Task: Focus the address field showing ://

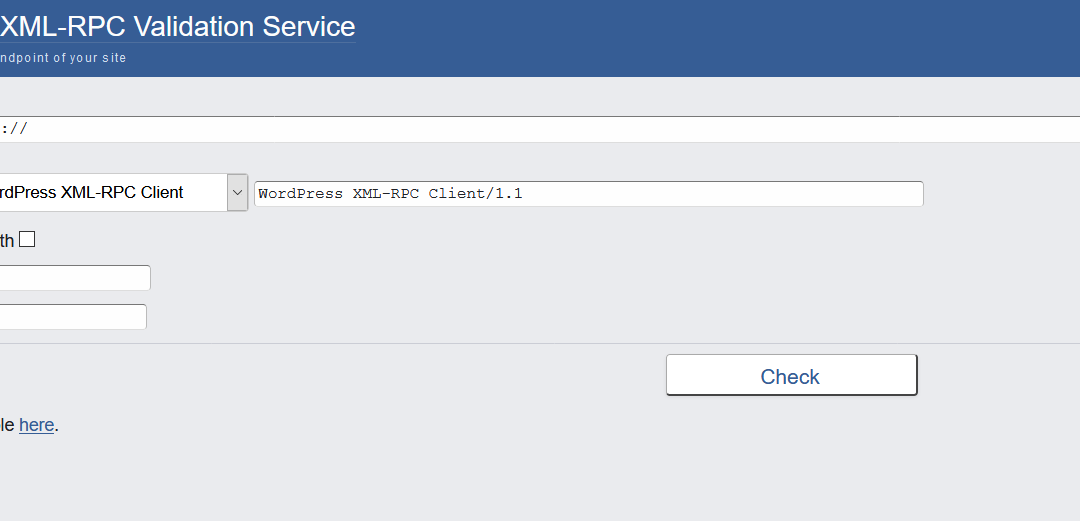Action: pos(540,129)
